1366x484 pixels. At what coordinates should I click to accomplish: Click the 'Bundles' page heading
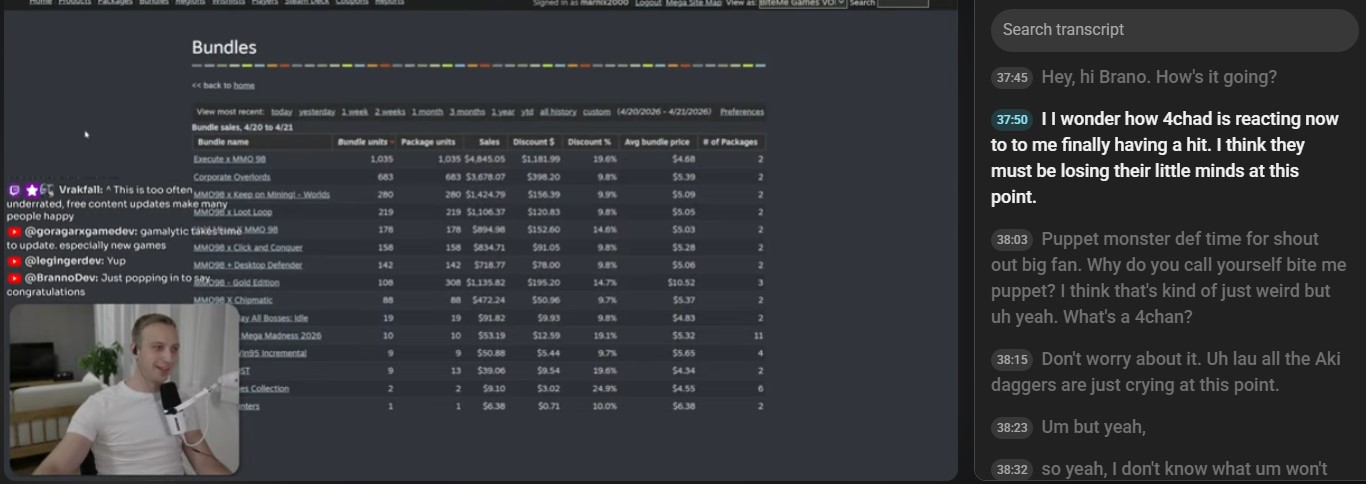click(x=224, y=47)
